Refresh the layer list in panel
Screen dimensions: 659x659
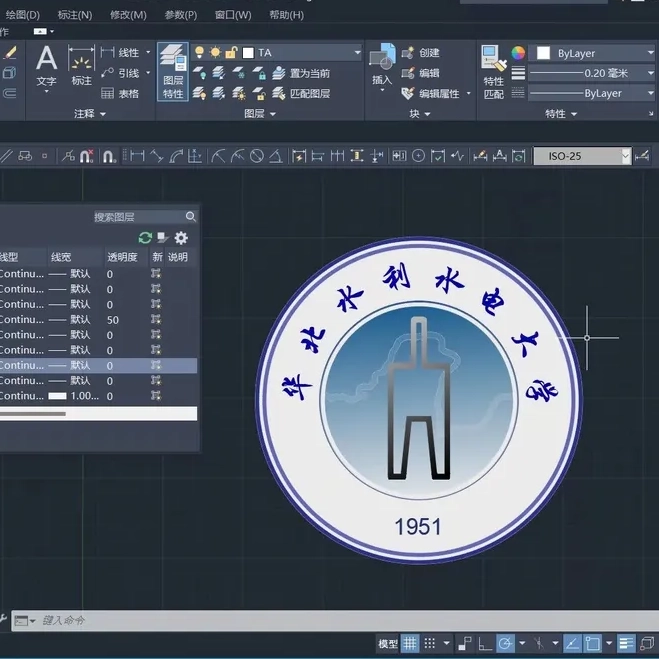point(145,238)
